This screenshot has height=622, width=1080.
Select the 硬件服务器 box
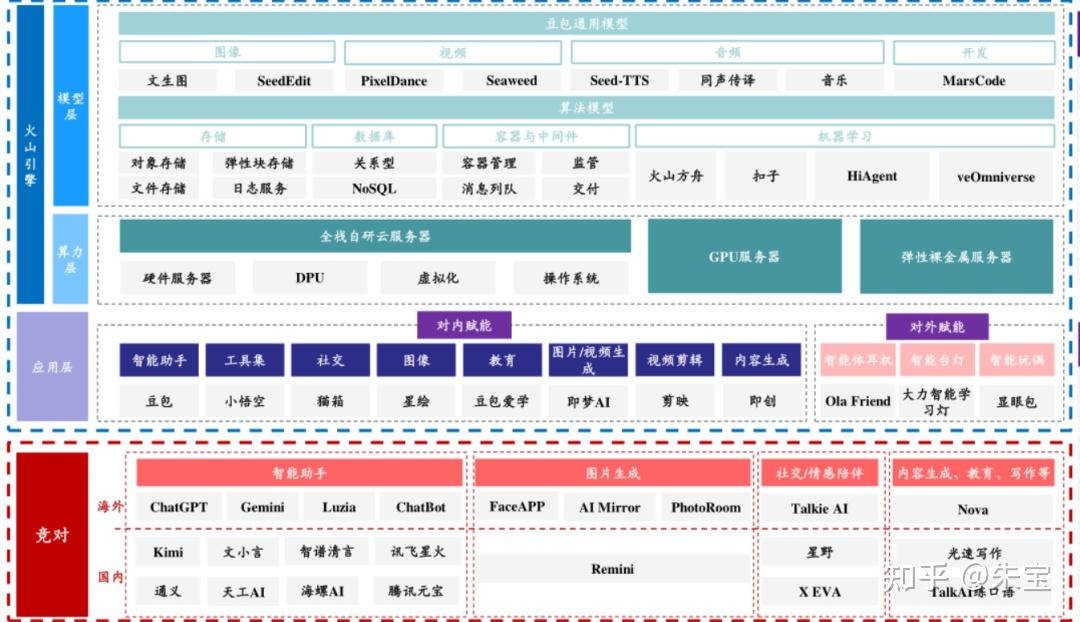(x=177, y=278)
